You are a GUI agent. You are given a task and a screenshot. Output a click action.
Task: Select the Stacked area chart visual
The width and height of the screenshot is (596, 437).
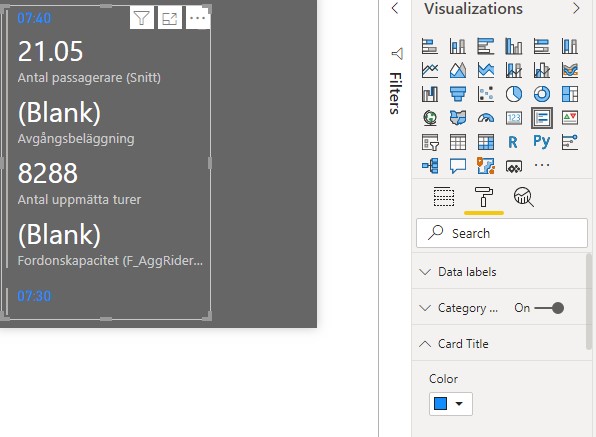486,70
